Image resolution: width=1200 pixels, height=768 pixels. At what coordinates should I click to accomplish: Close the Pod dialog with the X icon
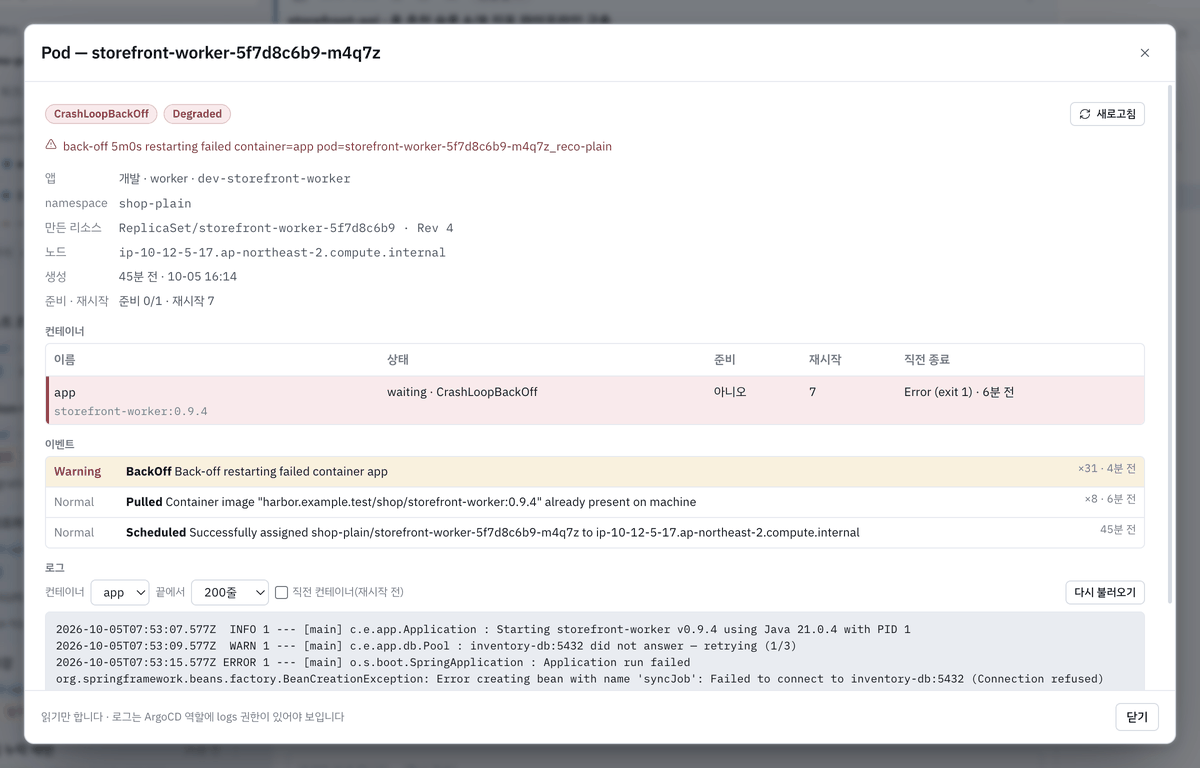pyautogui.click(x=1145, y=53)
